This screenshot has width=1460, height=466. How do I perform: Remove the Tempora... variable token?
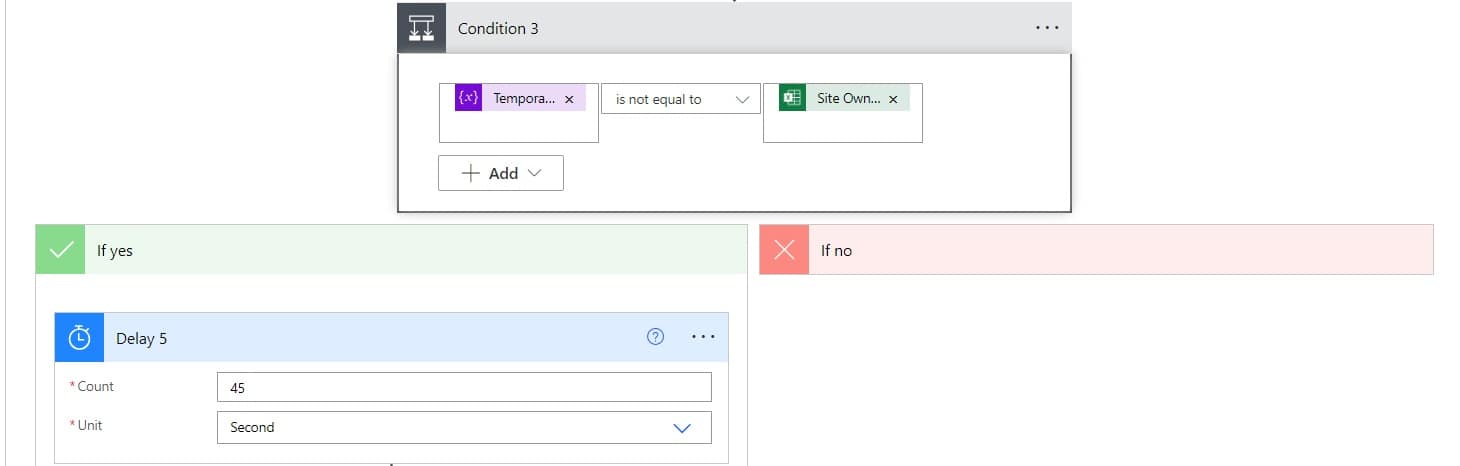click(569, 99)
